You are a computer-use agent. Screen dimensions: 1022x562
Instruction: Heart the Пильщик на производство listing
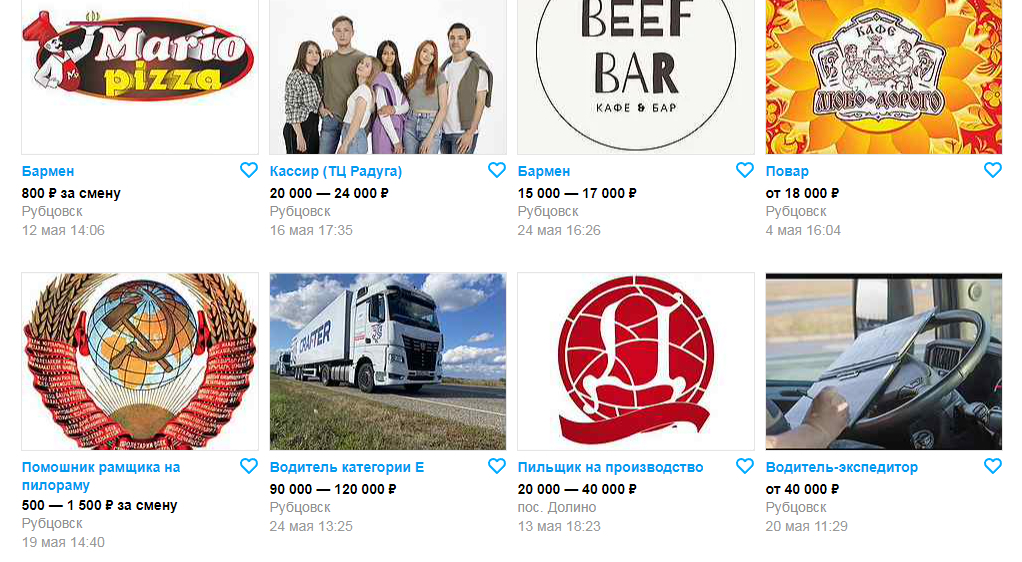tap(745, 466)
